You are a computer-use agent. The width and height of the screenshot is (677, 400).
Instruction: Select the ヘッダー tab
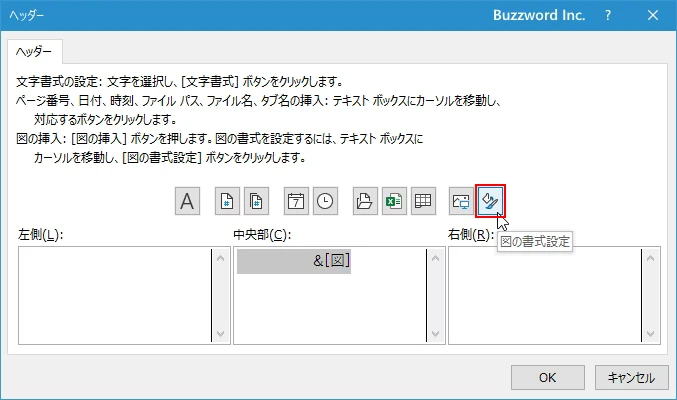[x=34, y=52]
